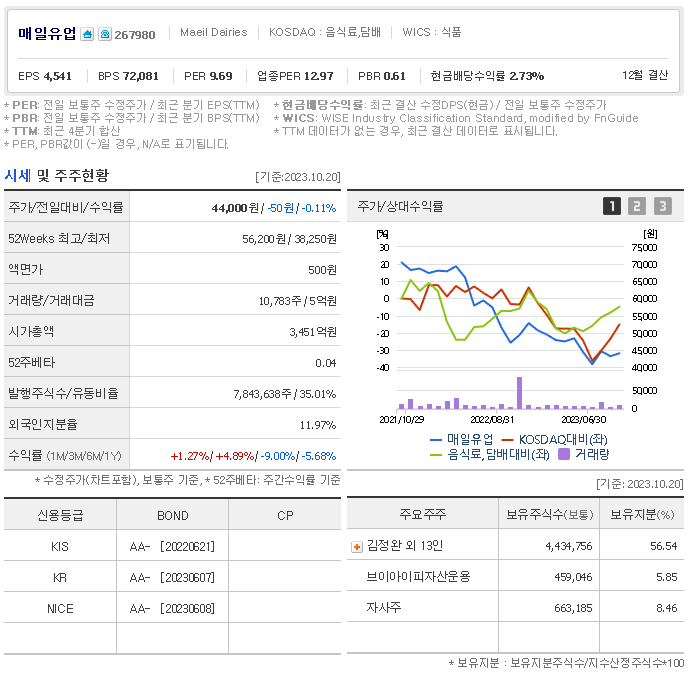Select the 52주베타 0.04 value
This screenshot has width=693, height=678.
click(326, 363)
